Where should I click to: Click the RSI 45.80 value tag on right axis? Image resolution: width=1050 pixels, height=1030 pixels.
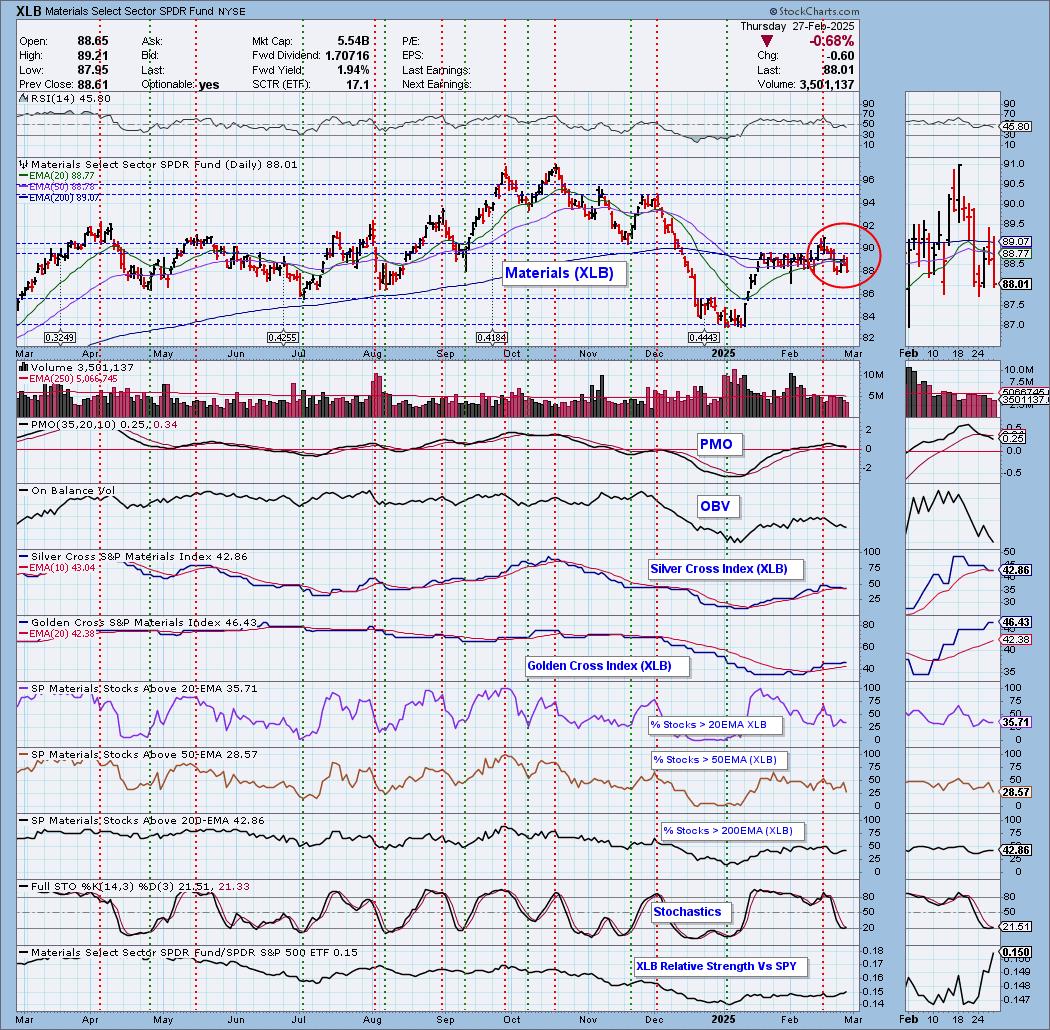[x=1017, y=126]
